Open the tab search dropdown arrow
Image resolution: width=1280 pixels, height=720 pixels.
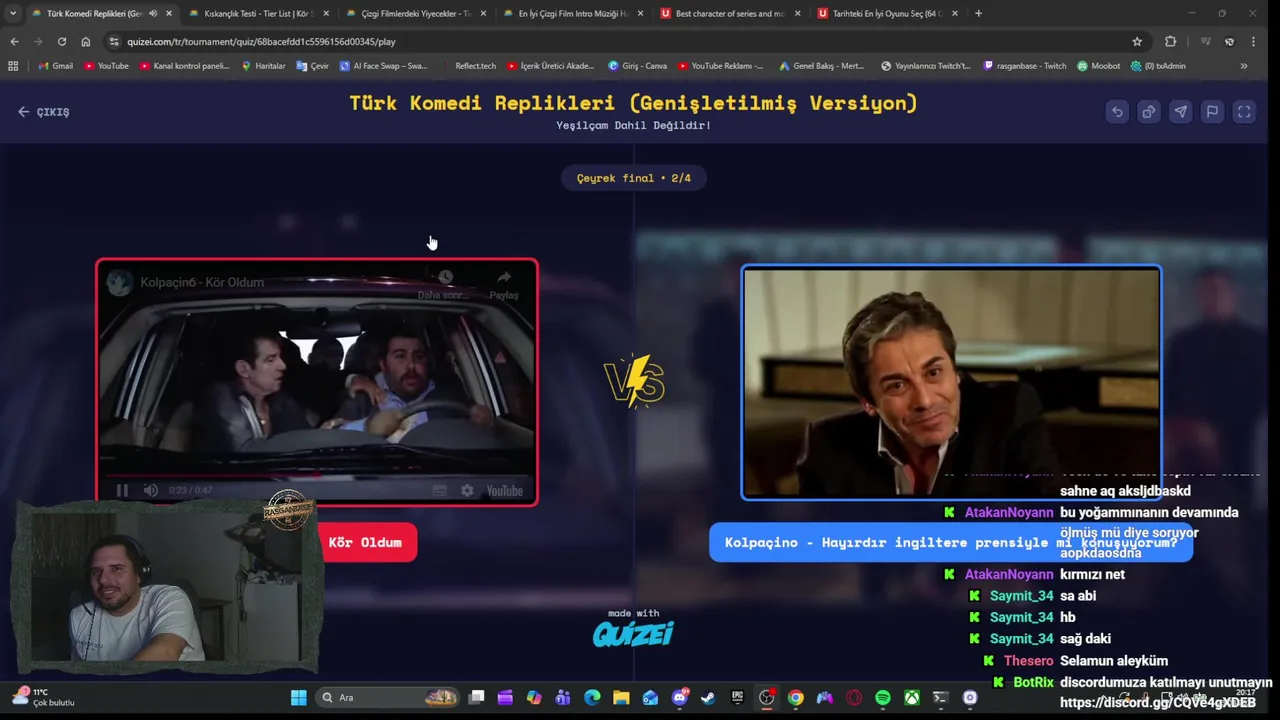point(13,13)
